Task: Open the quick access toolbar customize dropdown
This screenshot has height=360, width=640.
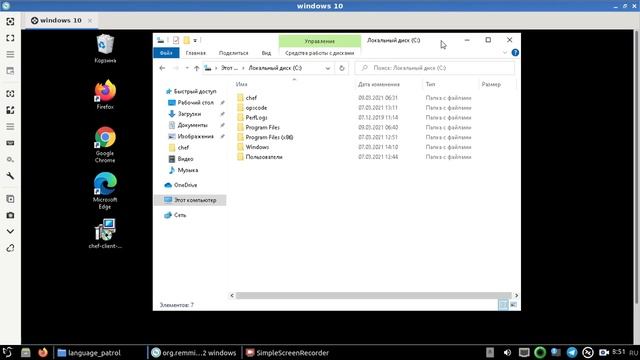Action: 195,40
